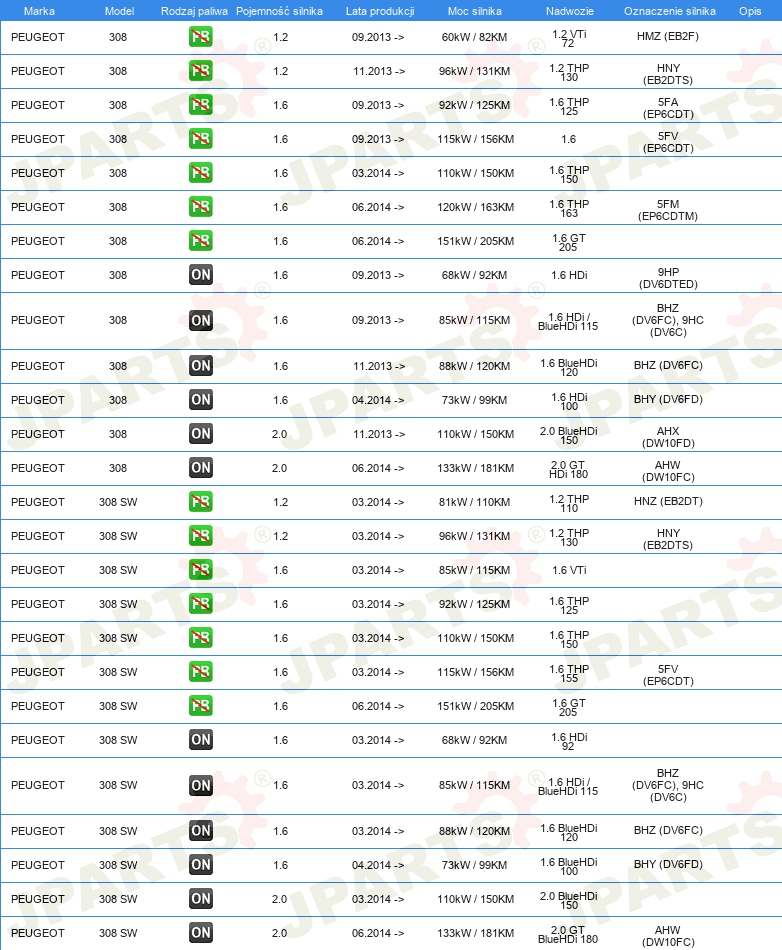Click petrol icon in 308 SW 81kW / 110KM row
782x950 pixels.
(x=200, y=502)
